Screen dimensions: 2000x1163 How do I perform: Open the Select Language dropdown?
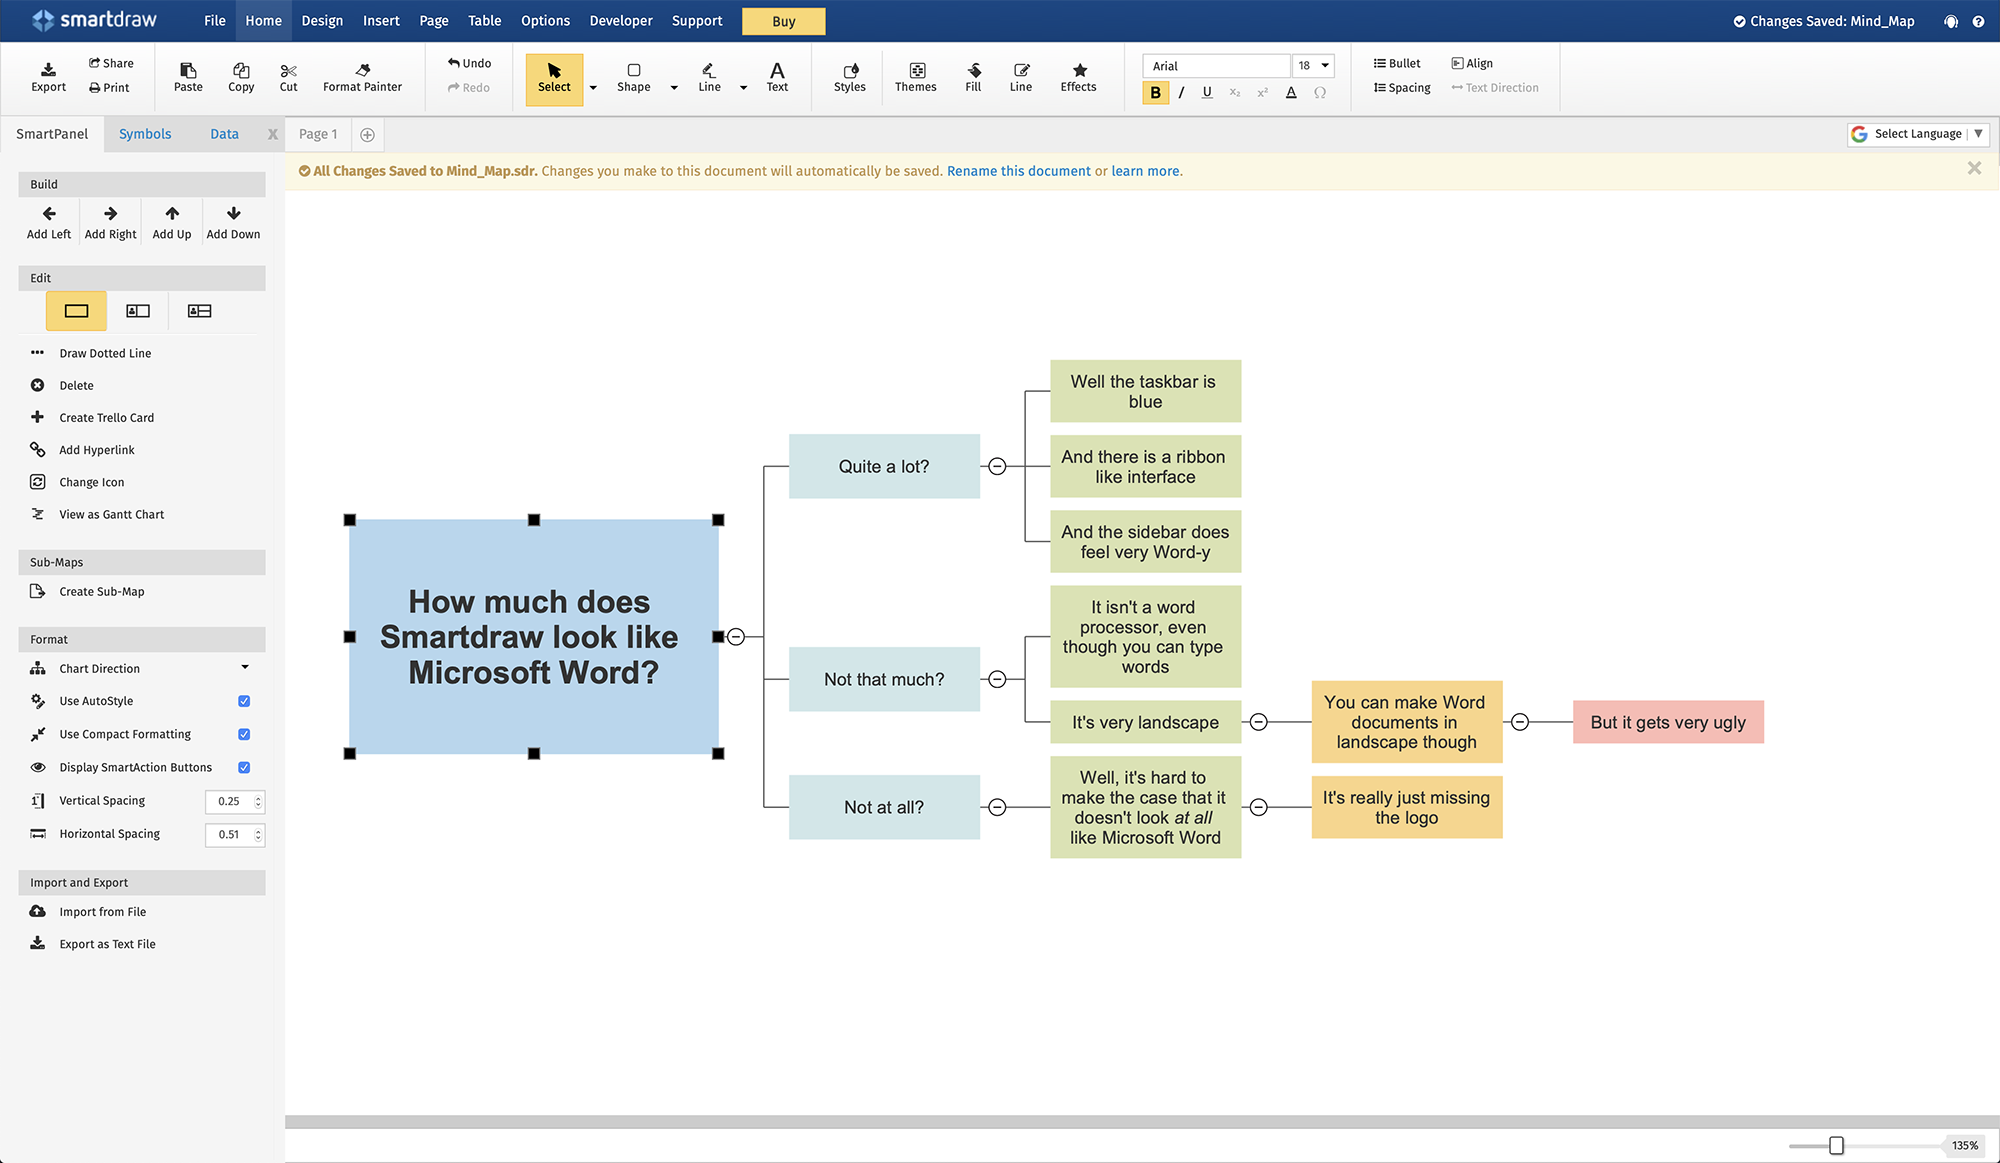tap(1917, 133)
